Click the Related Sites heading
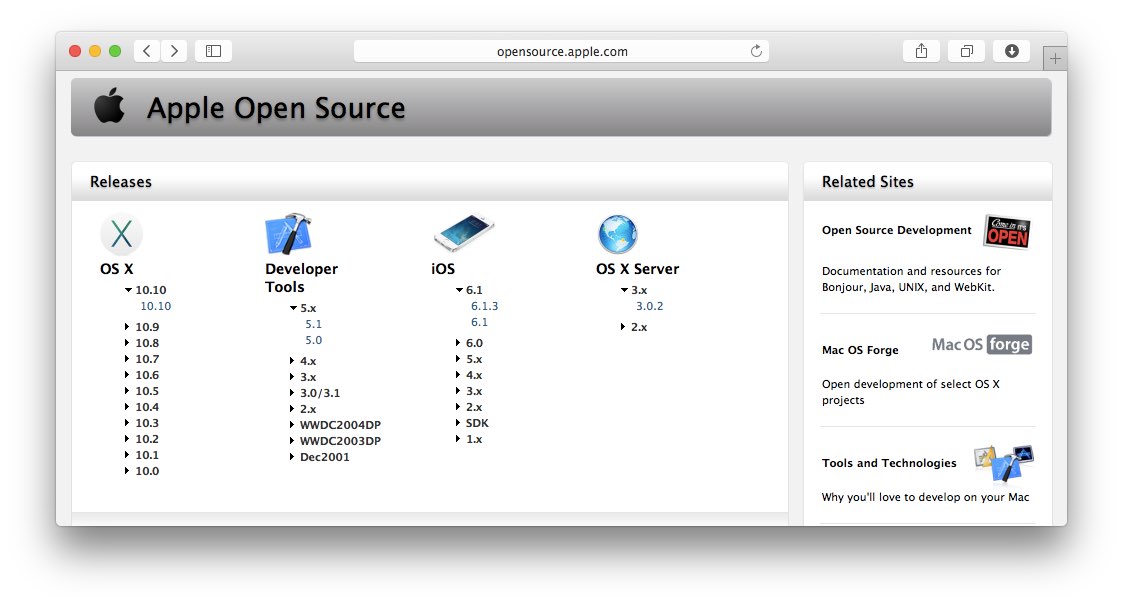The height and width of the screenshot is (606, 1123). [867, 182]
